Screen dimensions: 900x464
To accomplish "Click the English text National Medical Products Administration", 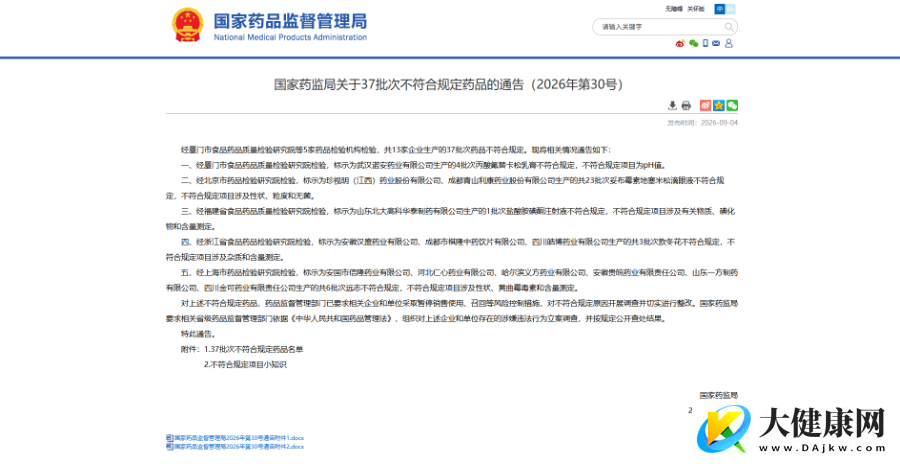I will pyautogui.click(x=290, y=37).
